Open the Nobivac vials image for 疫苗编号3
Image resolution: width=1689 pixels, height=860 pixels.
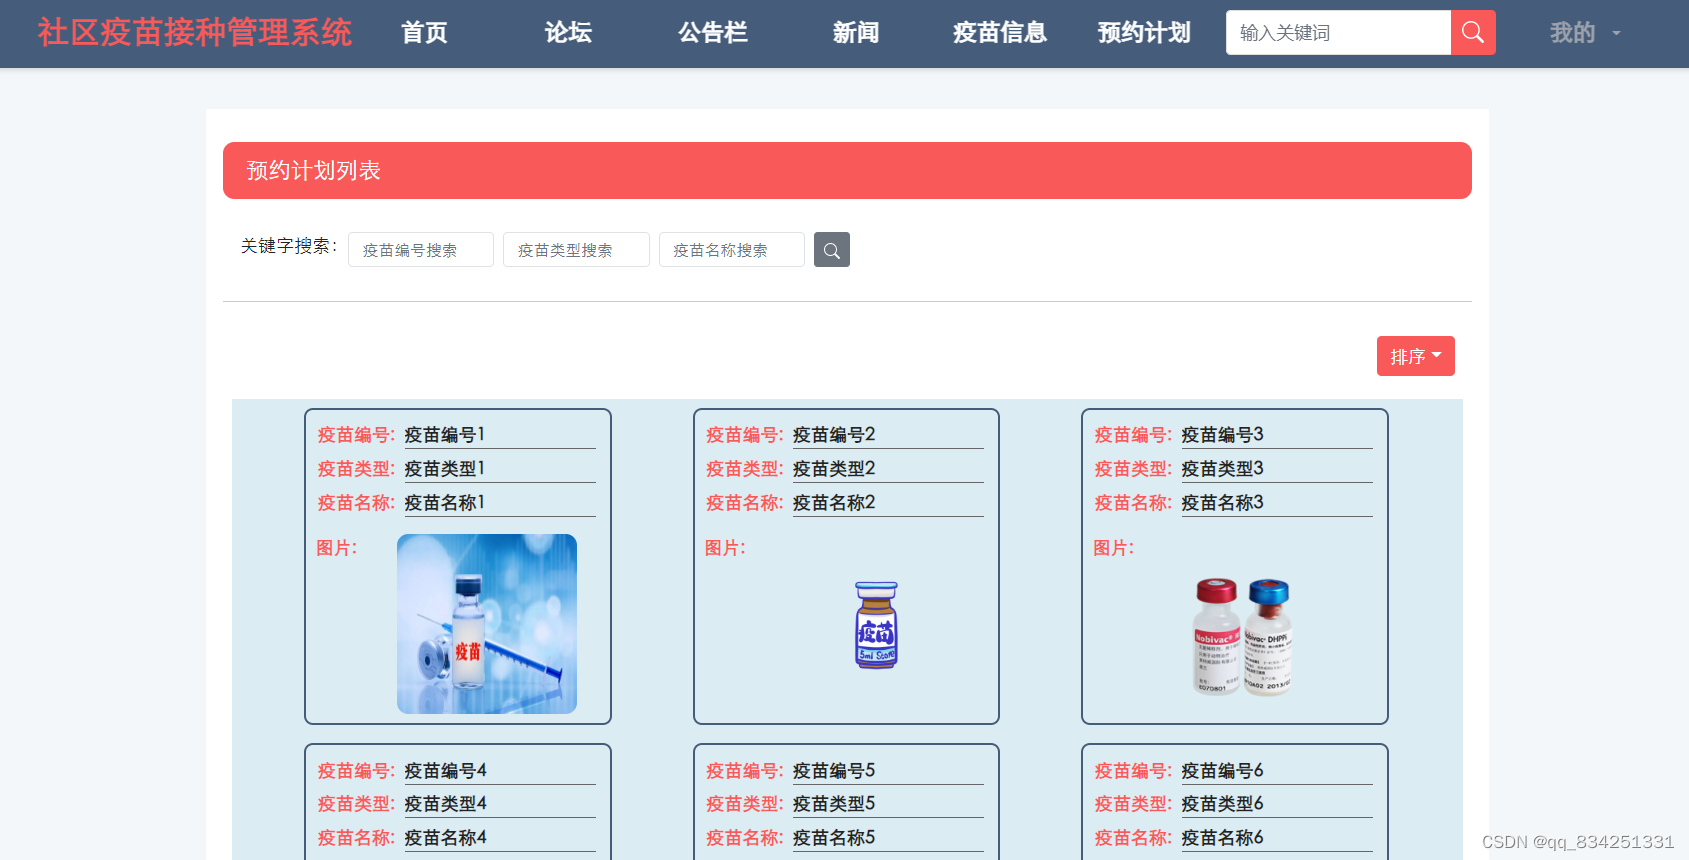pyautogui.click(x=1243, y=636)
